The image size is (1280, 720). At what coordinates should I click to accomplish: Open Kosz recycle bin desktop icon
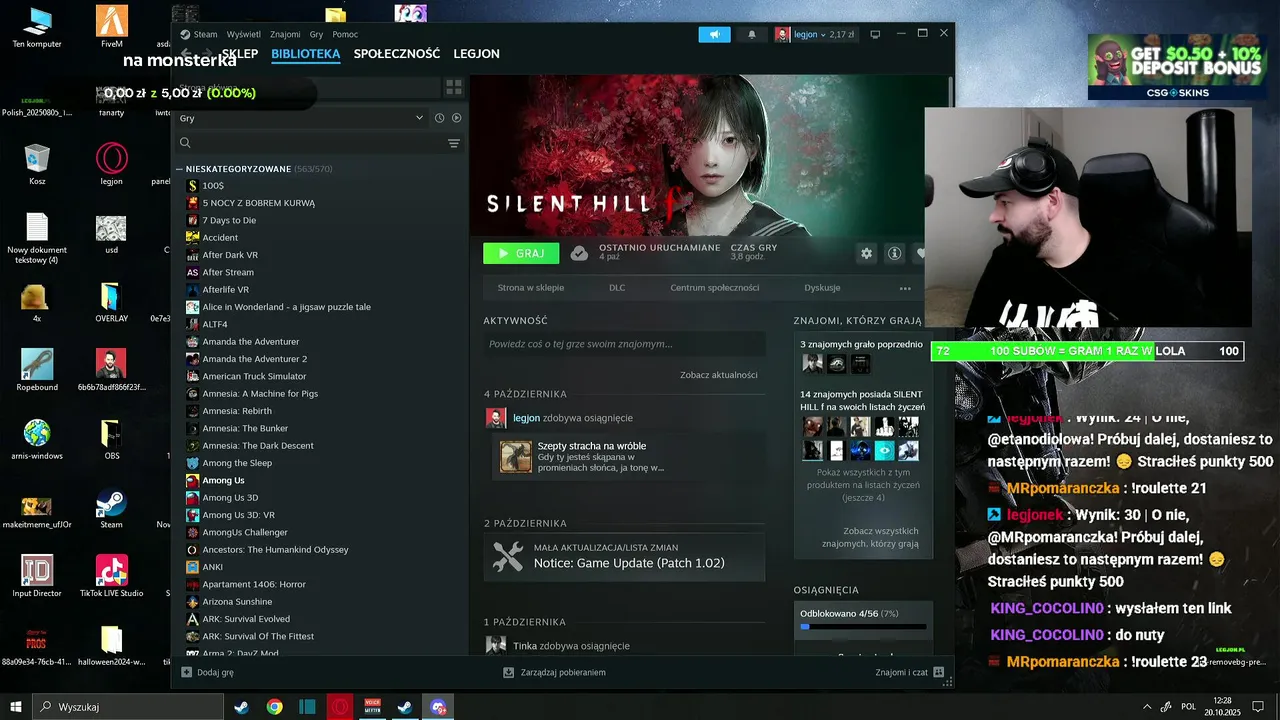tap(37, 165)
